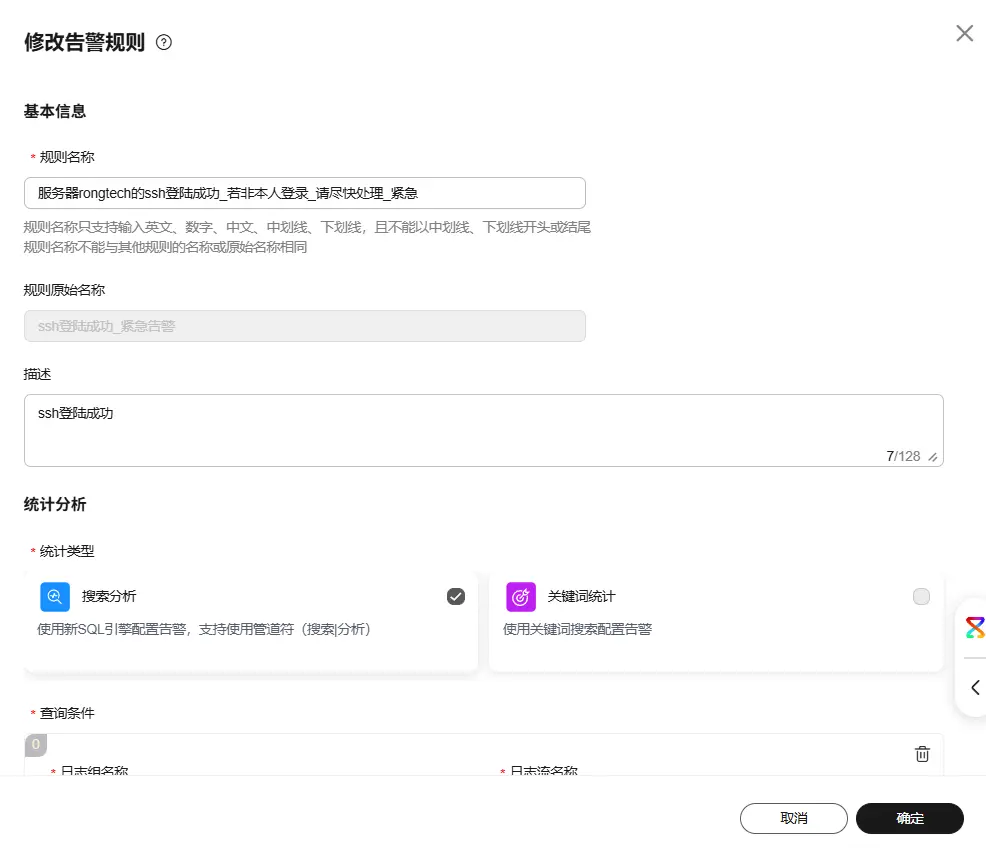The image size is (986, 849).
Task: Select the 关键词统计 checkbox
Action: pyautogui.click(x=921, y=597)
